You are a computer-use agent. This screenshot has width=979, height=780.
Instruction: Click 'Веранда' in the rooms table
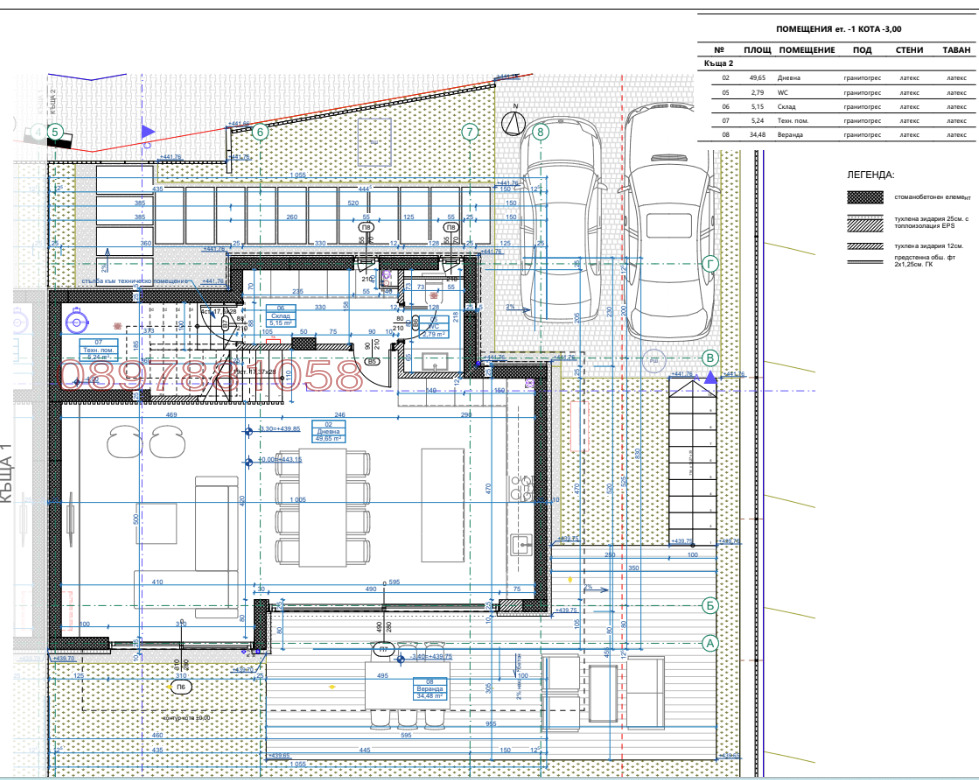790,135
